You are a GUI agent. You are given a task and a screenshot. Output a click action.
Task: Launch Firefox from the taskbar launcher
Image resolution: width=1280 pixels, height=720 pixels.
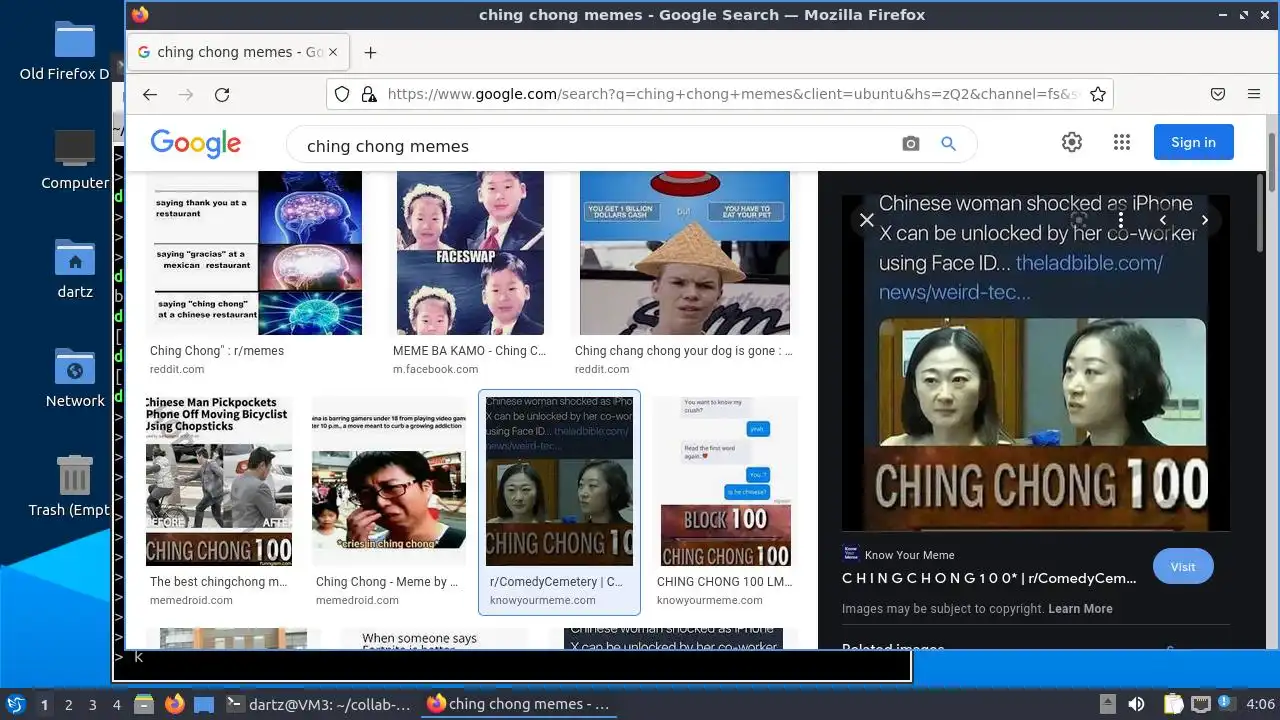175,704
